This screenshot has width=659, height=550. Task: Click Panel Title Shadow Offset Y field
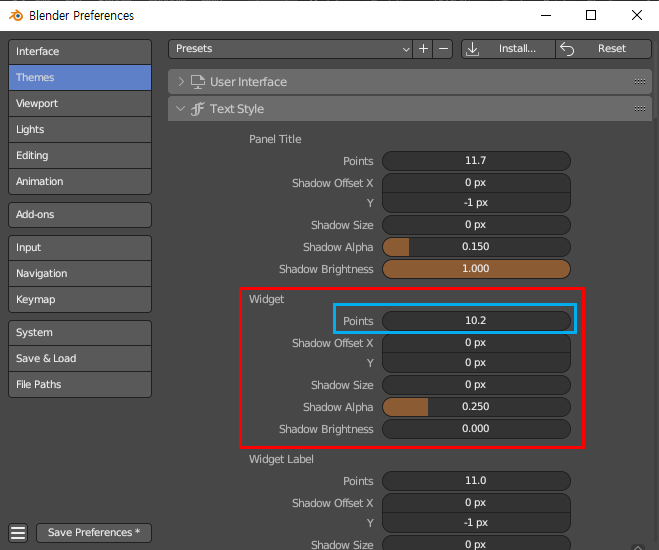point(476,203)
